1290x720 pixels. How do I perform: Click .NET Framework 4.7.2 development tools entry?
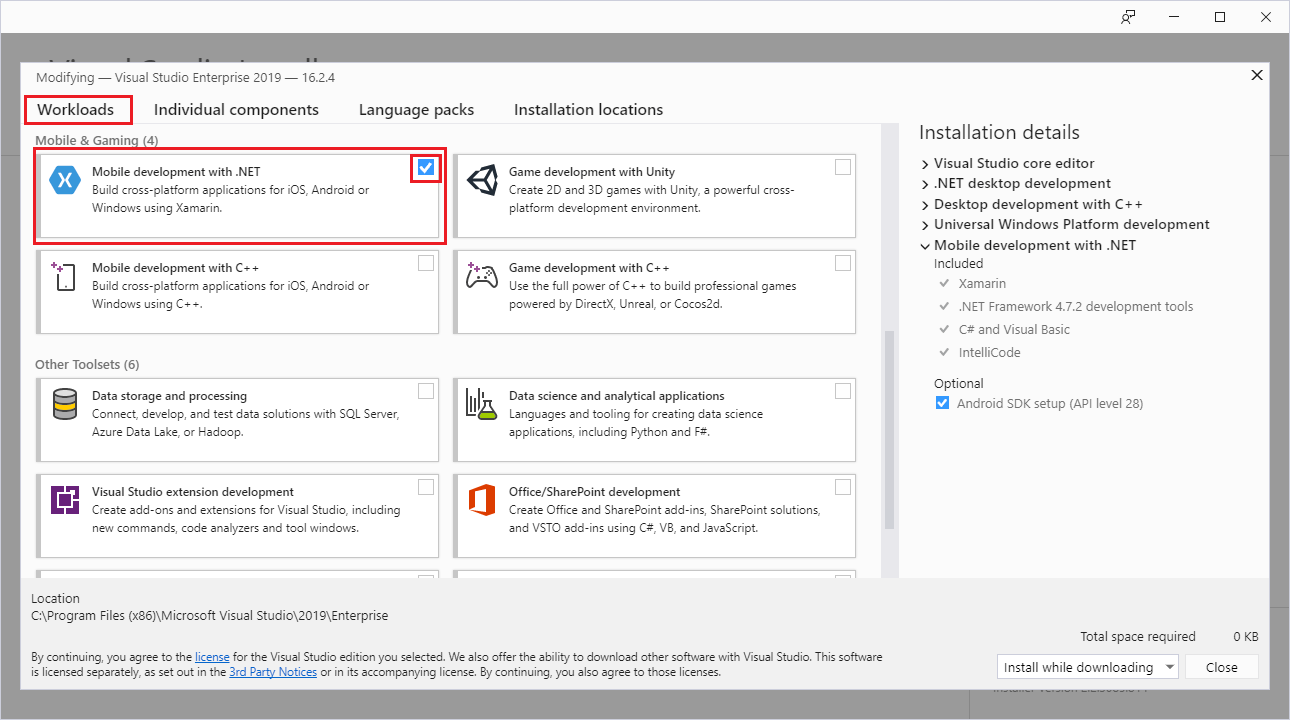click(1075, 307)
